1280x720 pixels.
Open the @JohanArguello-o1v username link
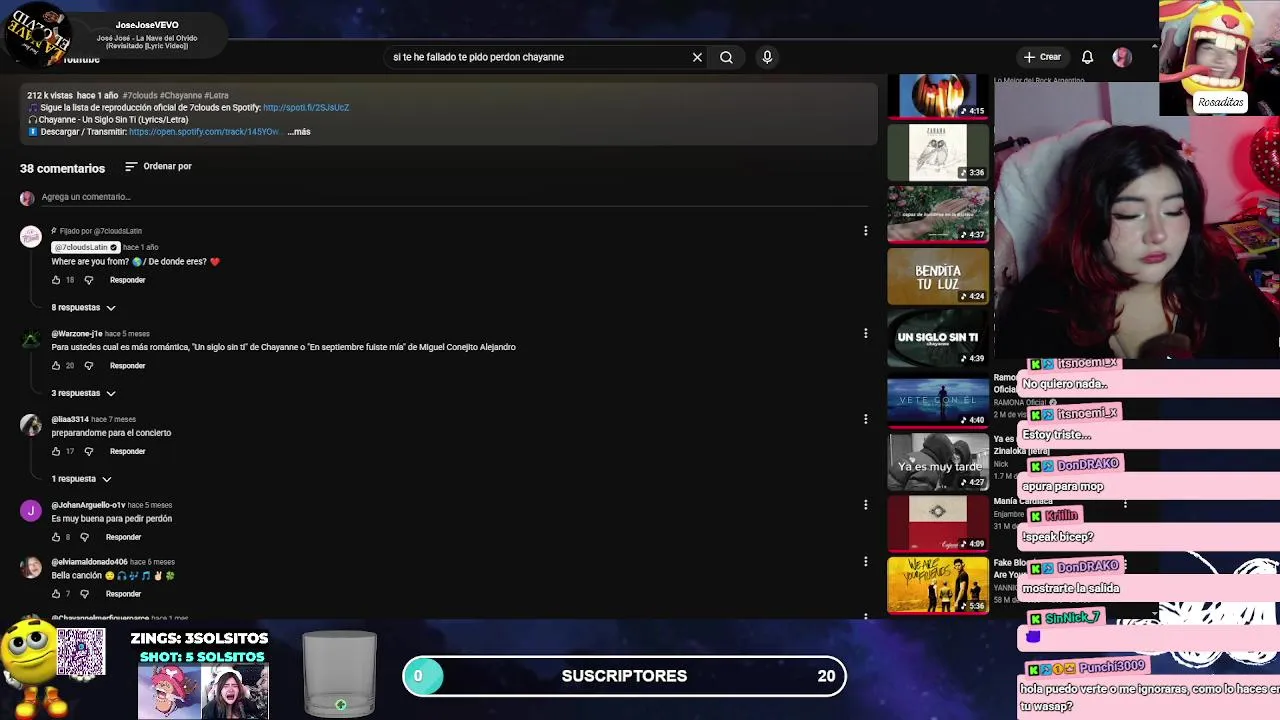[88, 506]
